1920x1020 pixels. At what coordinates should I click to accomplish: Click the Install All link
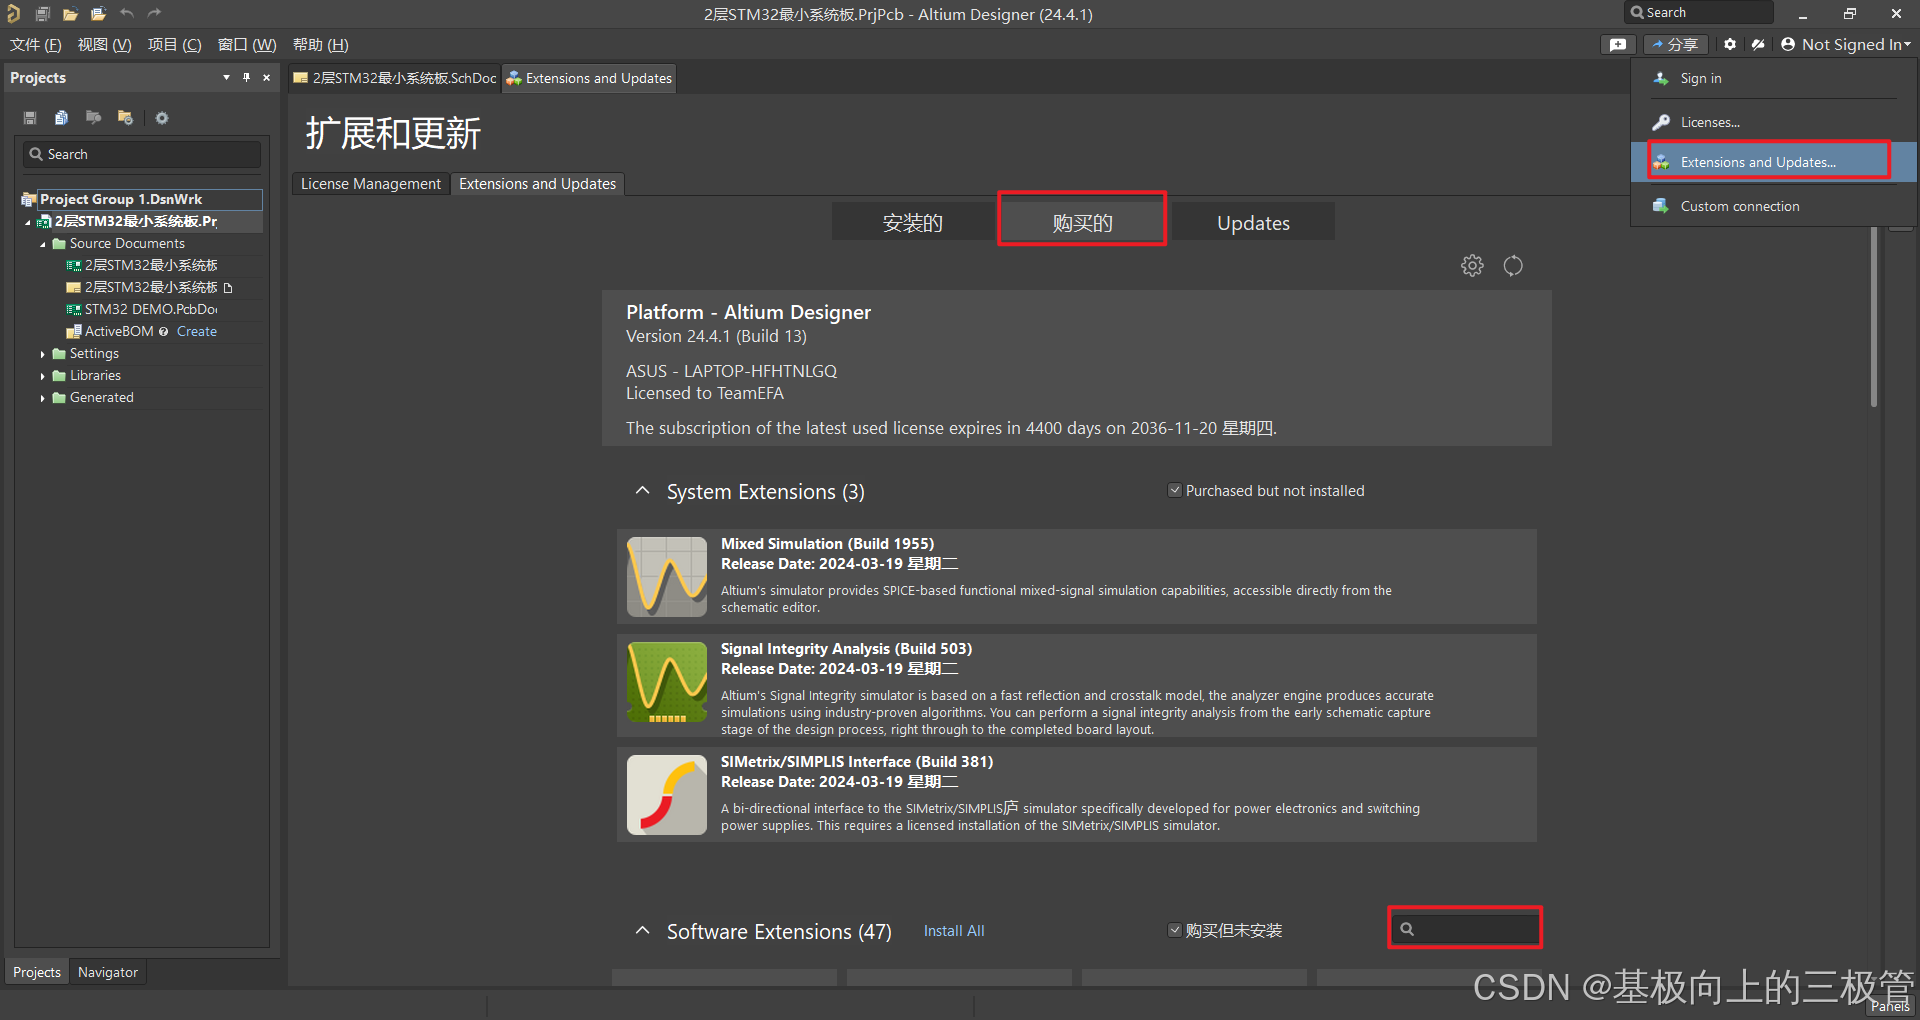pyautogui.click(x=954, y=931)
